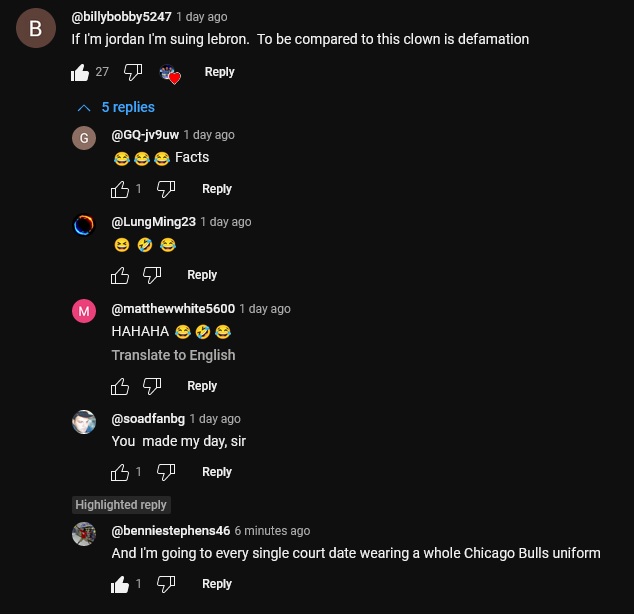Viewport: 634px width, 614px height.
Task: Open the @billybobby5247 channel link
Action: 121,17
